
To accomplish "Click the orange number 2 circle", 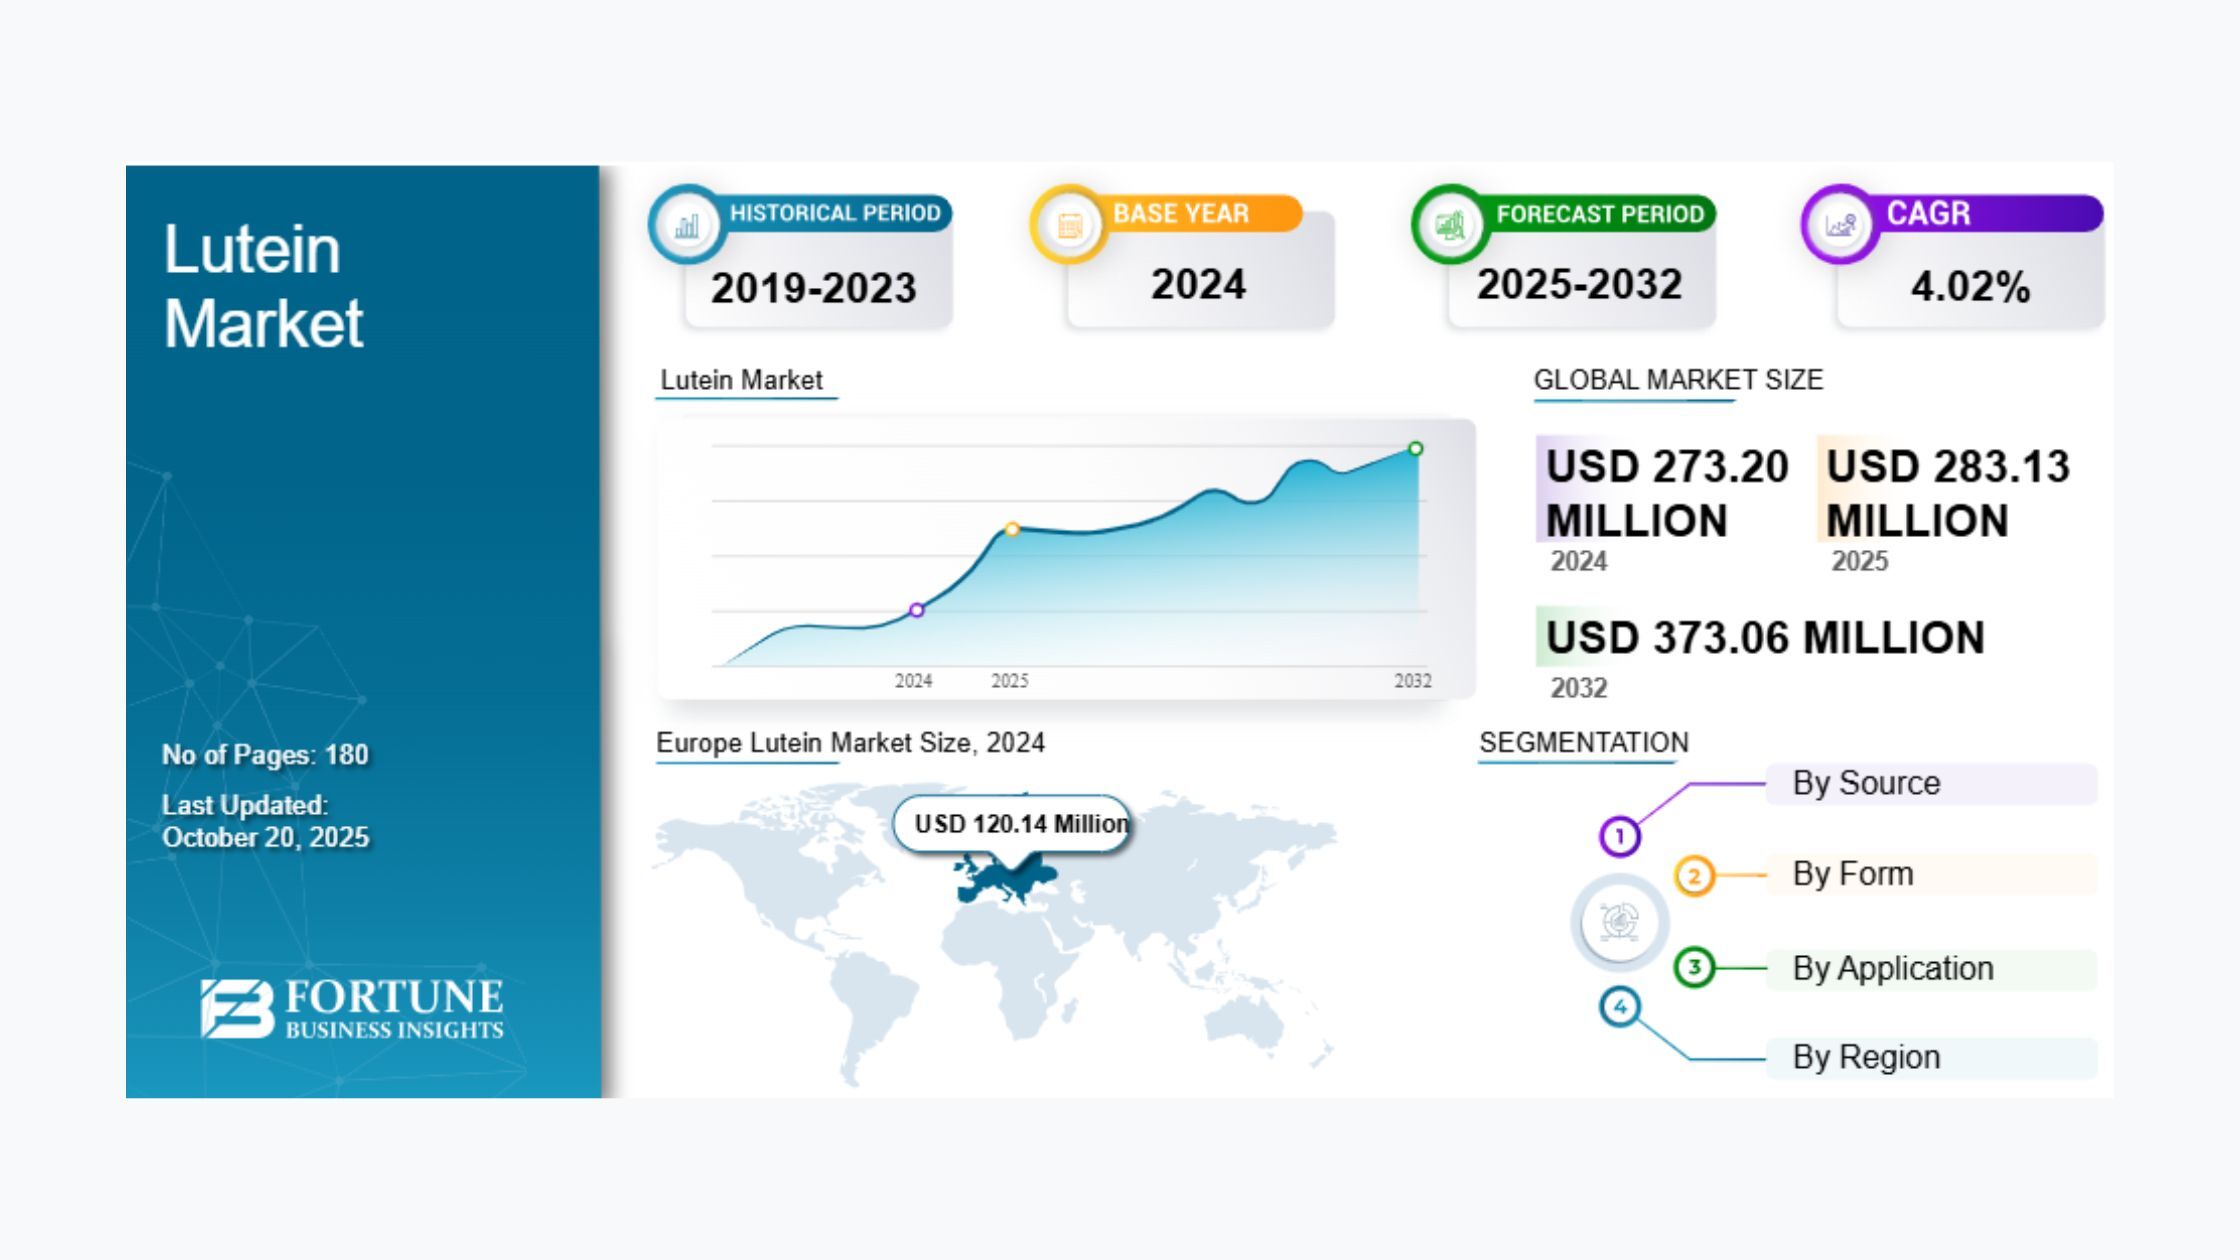I will pos(1694,876).
